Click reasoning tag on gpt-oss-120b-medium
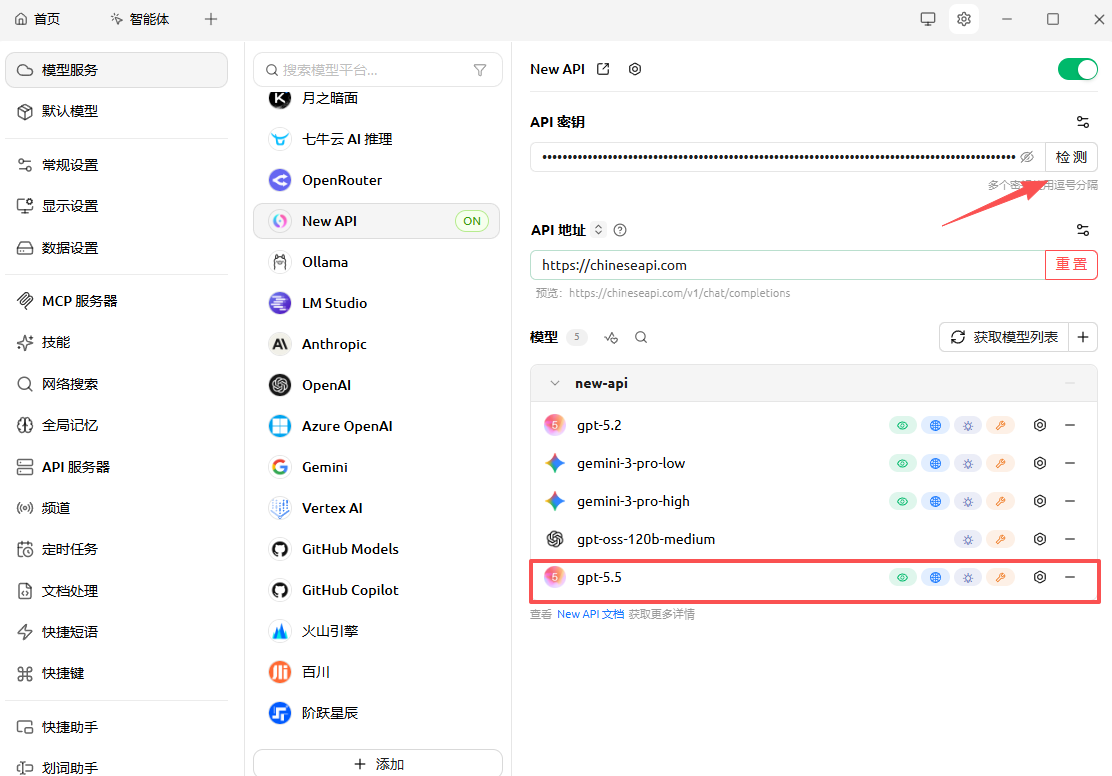Screen dimensions: 1112x776 [x=967, y=540]
